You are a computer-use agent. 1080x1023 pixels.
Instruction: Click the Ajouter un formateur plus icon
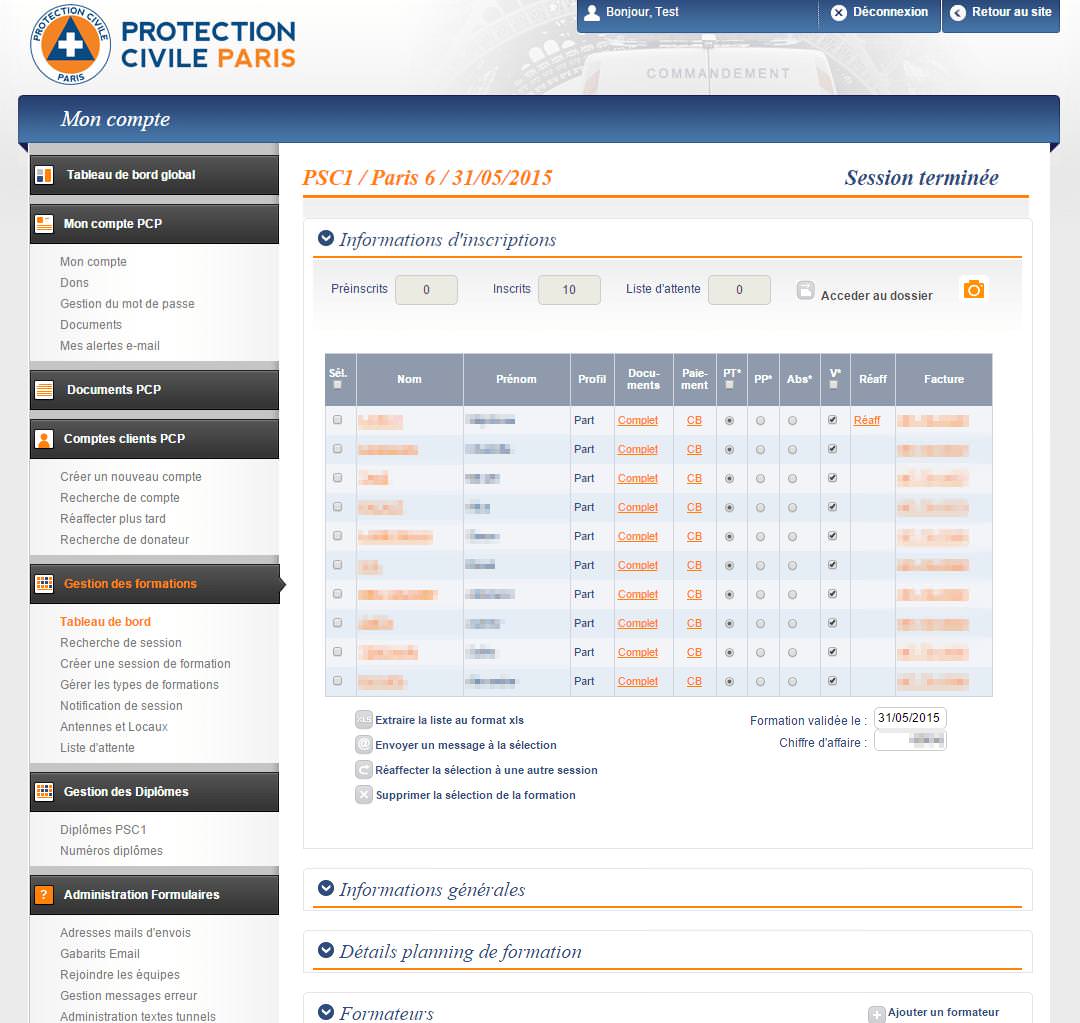pyautogui.click(x=876, y=1014)
